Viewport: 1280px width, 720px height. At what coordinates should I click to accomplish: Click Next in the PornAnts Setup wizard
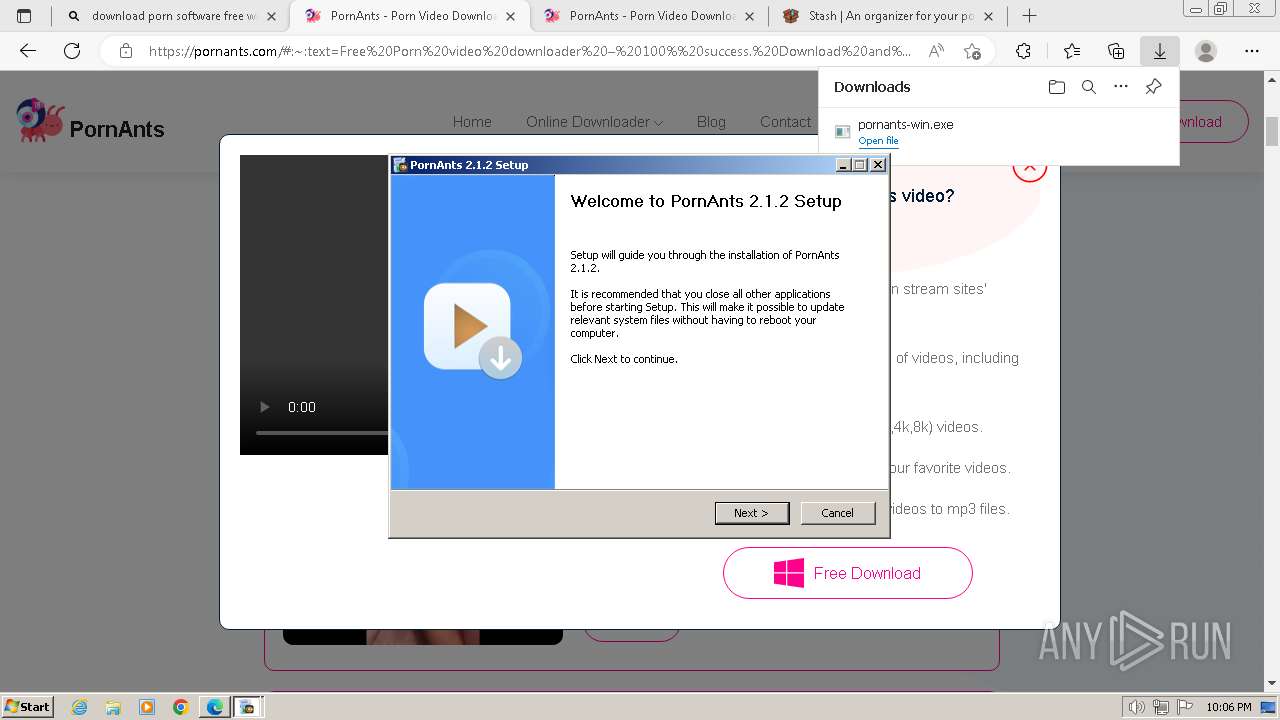pos(752,513)
